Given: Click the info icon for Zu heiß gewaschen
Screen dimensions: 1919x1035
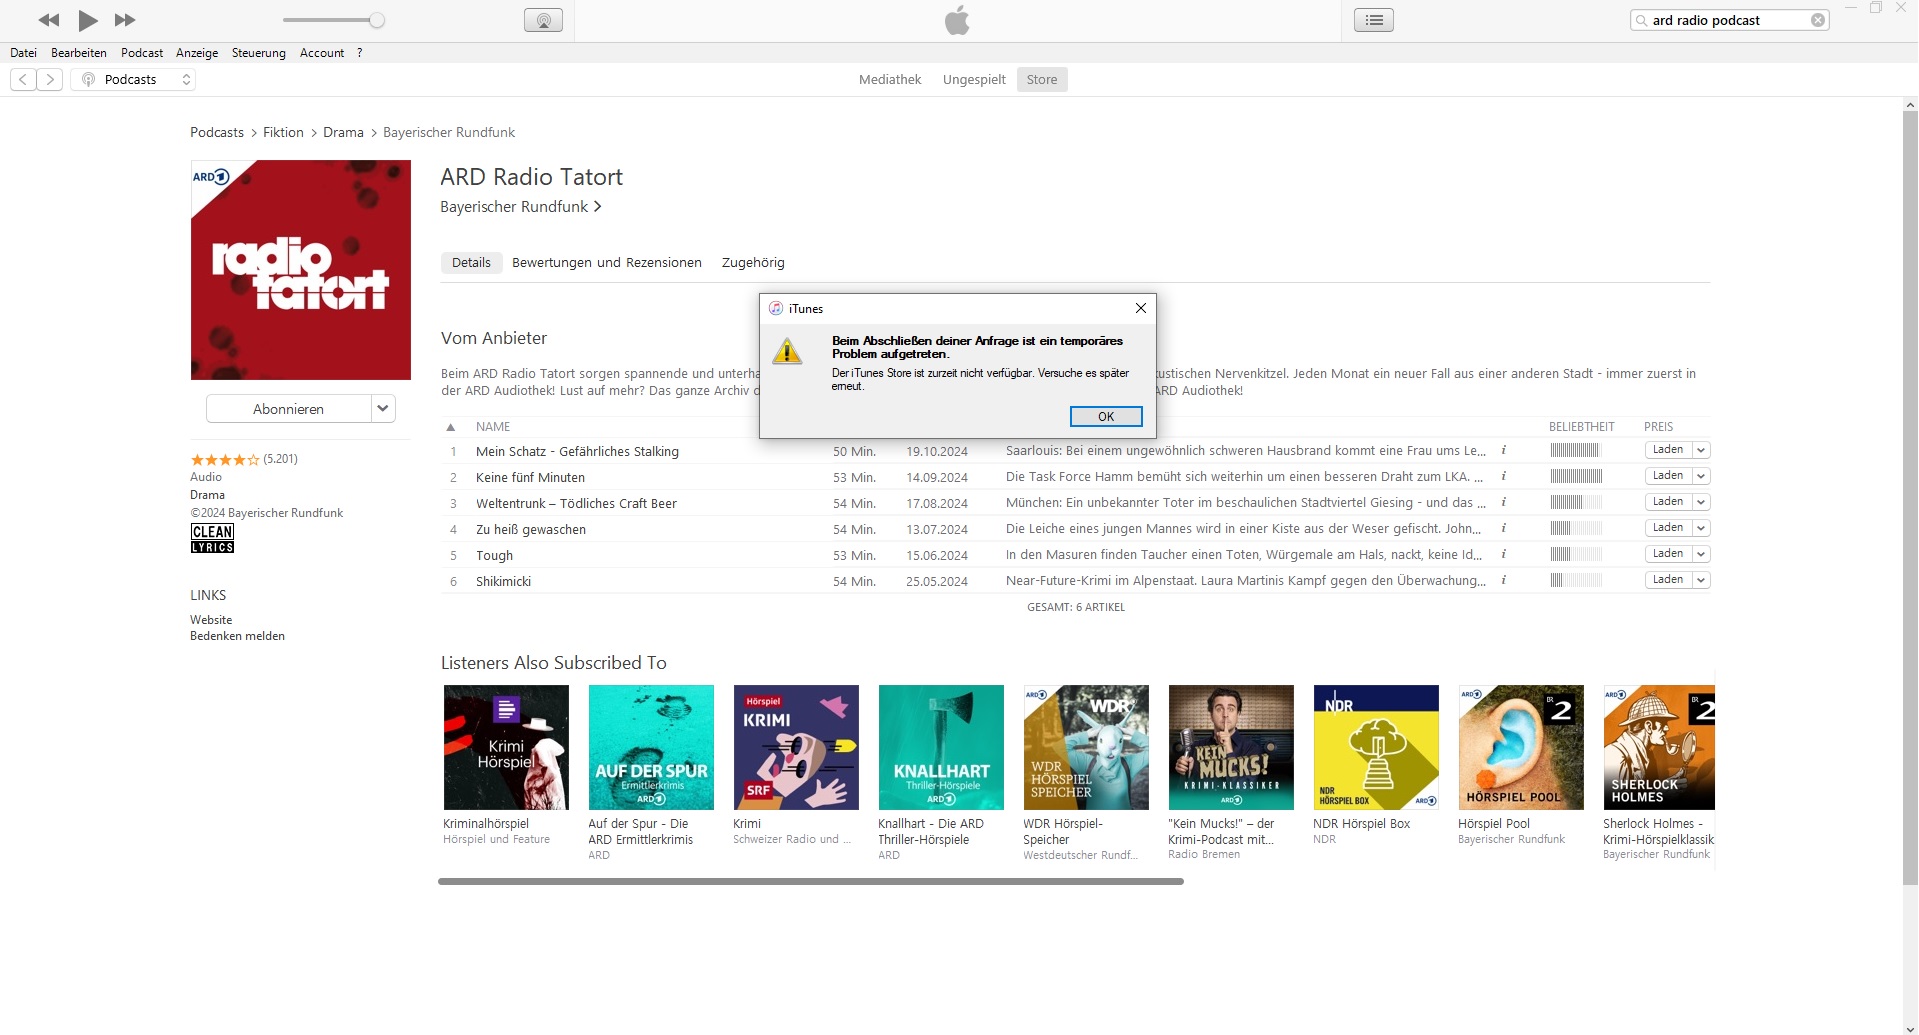Looking at the screenshot, I should pos(1503,528).
